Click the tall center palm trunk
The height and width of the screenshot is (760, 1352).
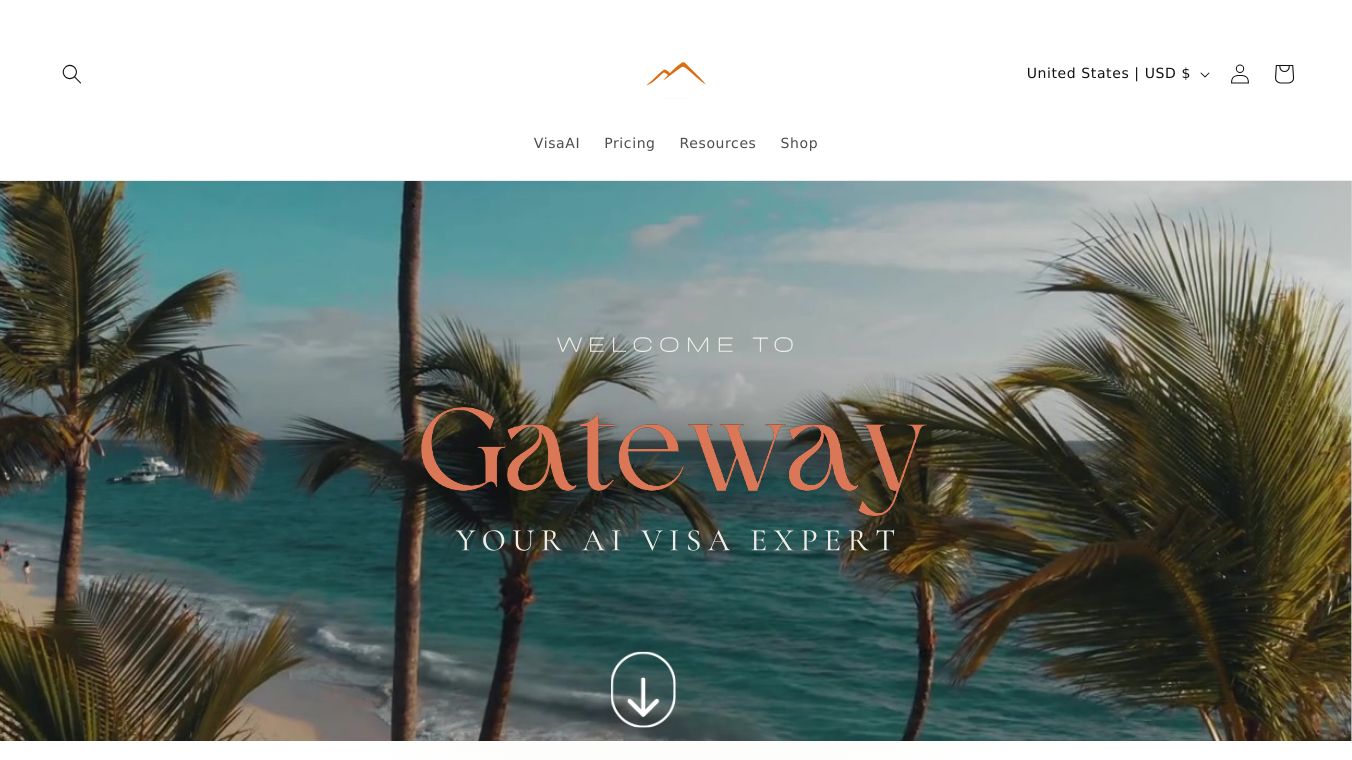(409, 460)
